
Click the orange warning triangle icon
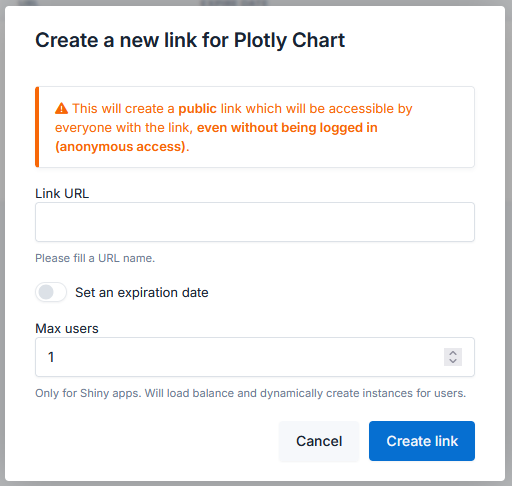(x=61, y=109)
